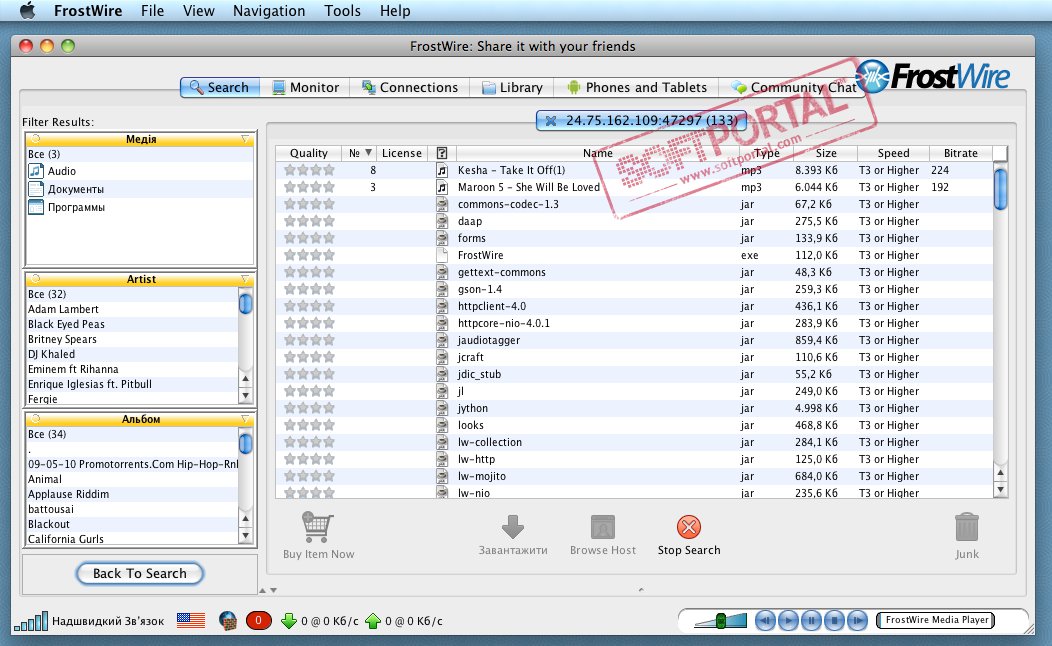Image resolution: width=1052 pixels, height=646 pixels.
Task: Open the Help menu
Action: (x=395, y=11)
